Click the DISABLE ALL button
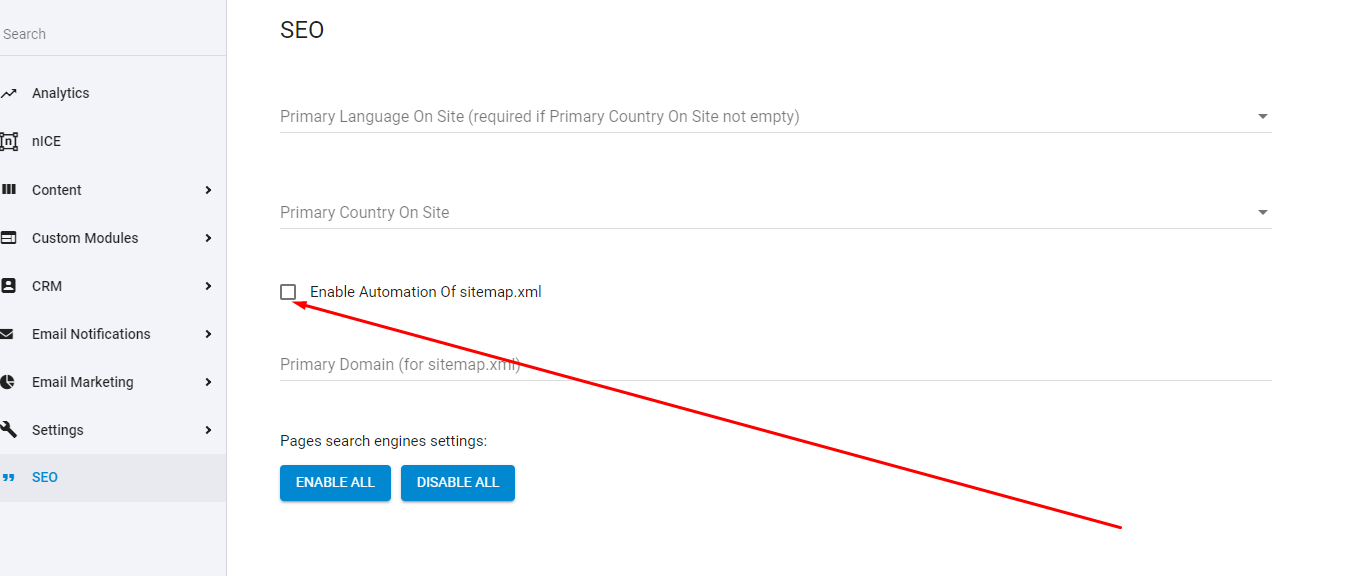 click(458, 483)
